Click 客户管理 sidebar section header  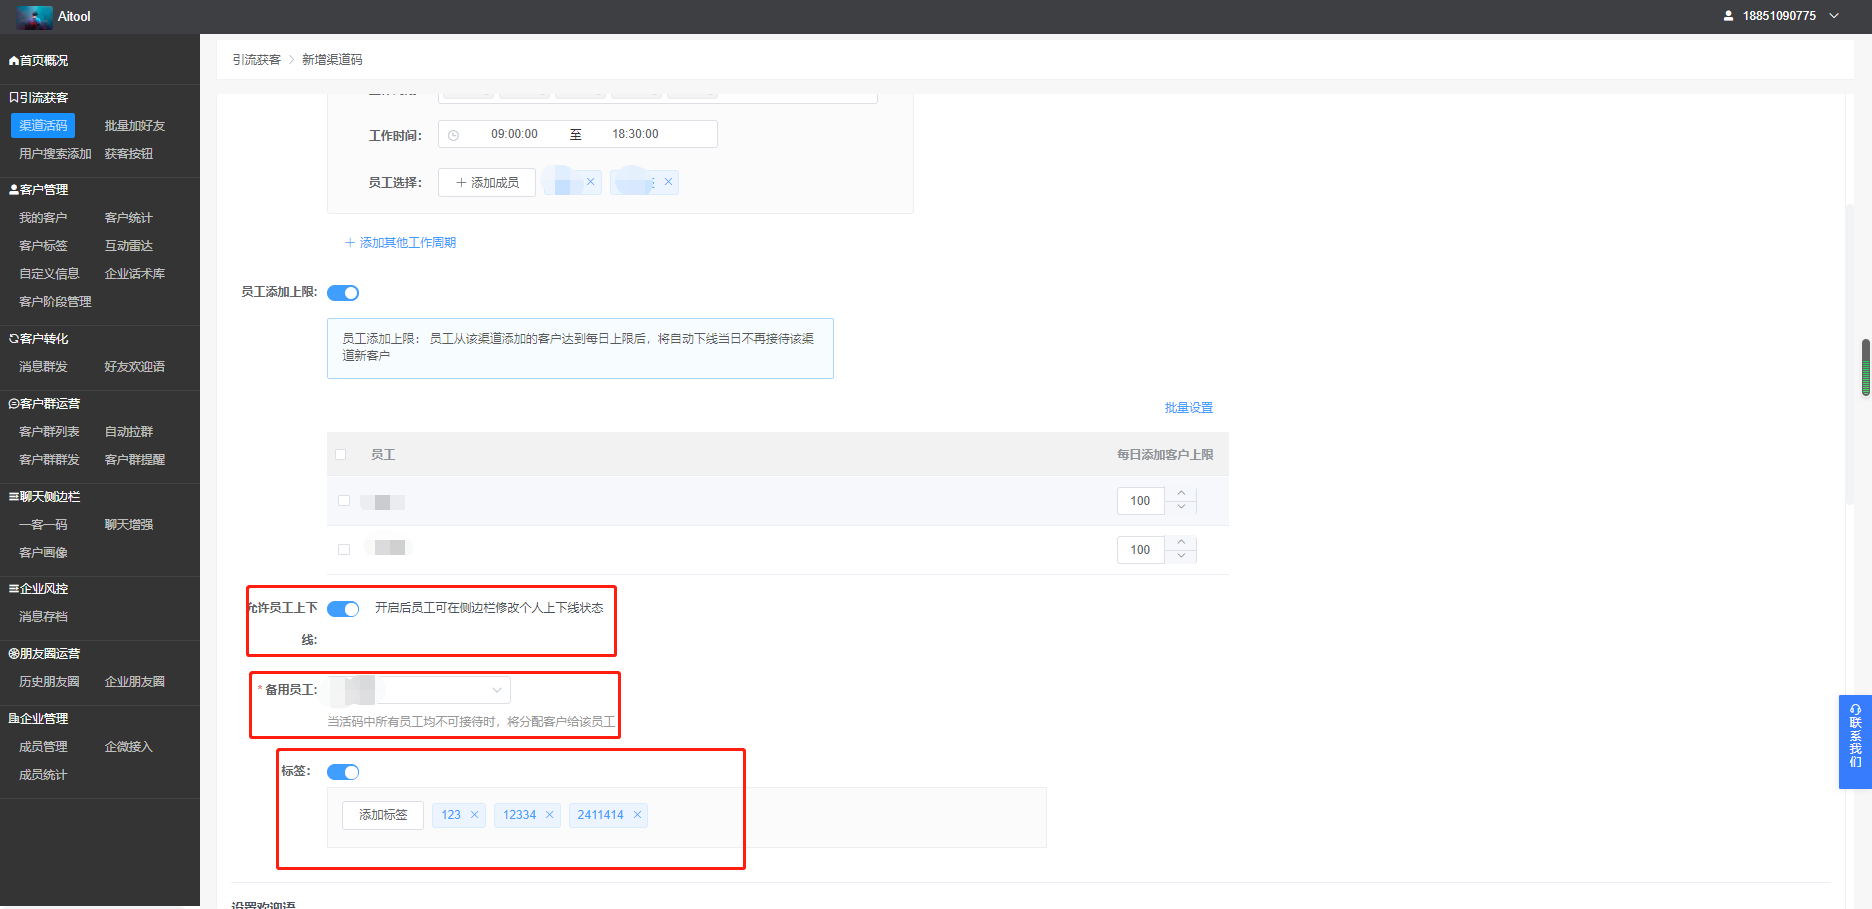coord(39,190)
